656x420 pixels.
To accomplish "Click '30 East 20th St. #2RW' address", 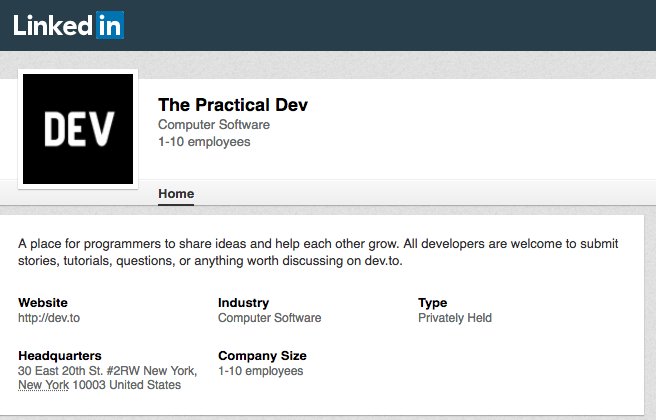I will (x=79, y=371).
